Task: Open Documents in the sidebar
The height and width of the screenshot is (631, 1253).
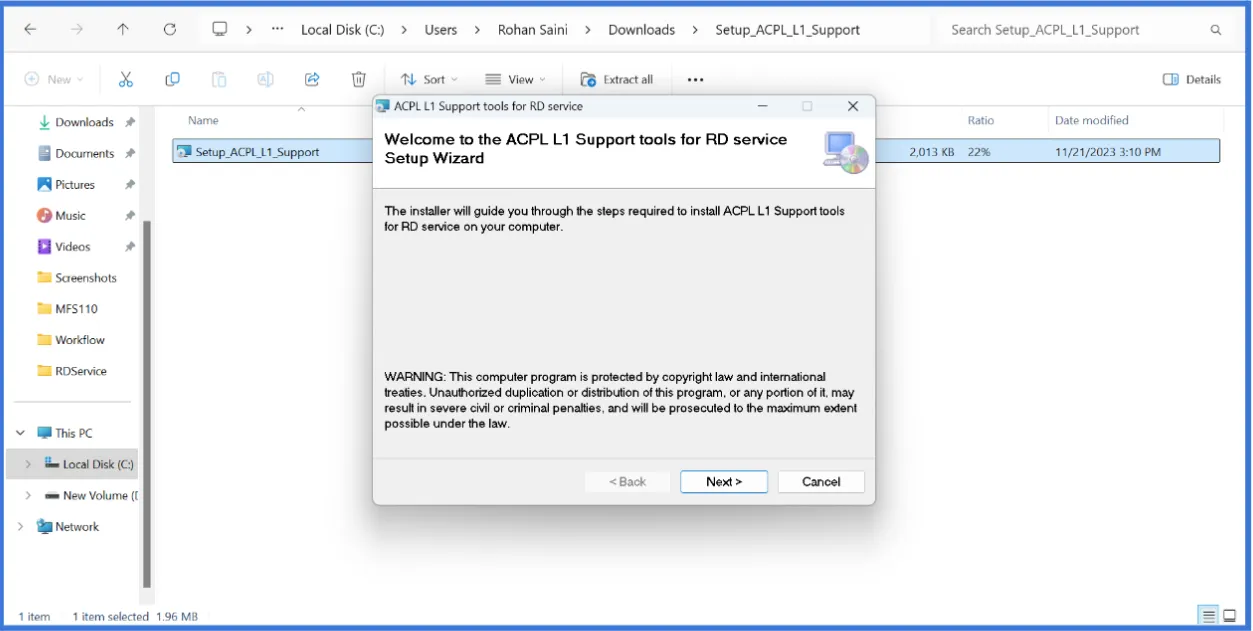Action: pyautogui.click(x=84, y=153)
